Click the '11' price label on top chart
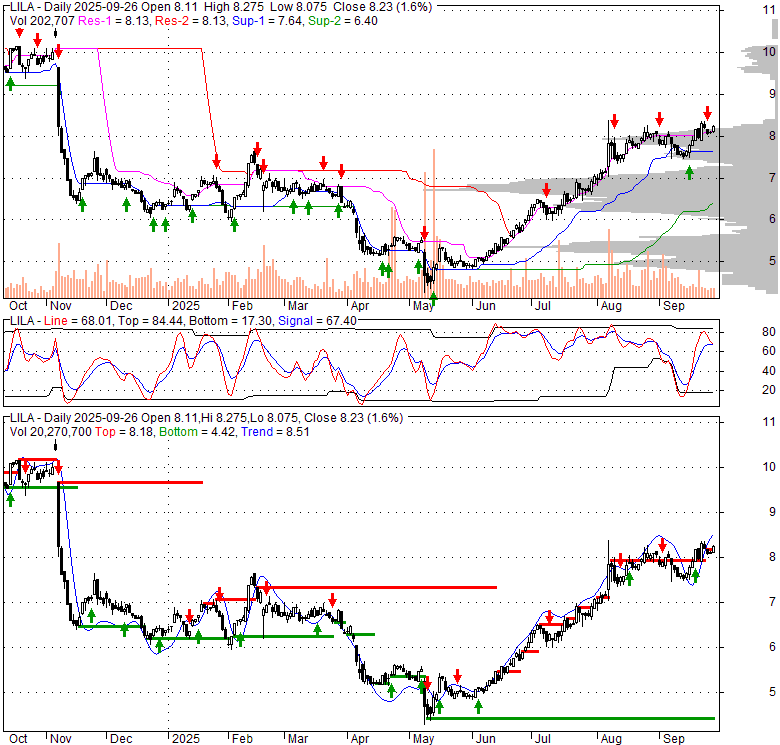Screen dimensions: 780x745 coord(769,9)
